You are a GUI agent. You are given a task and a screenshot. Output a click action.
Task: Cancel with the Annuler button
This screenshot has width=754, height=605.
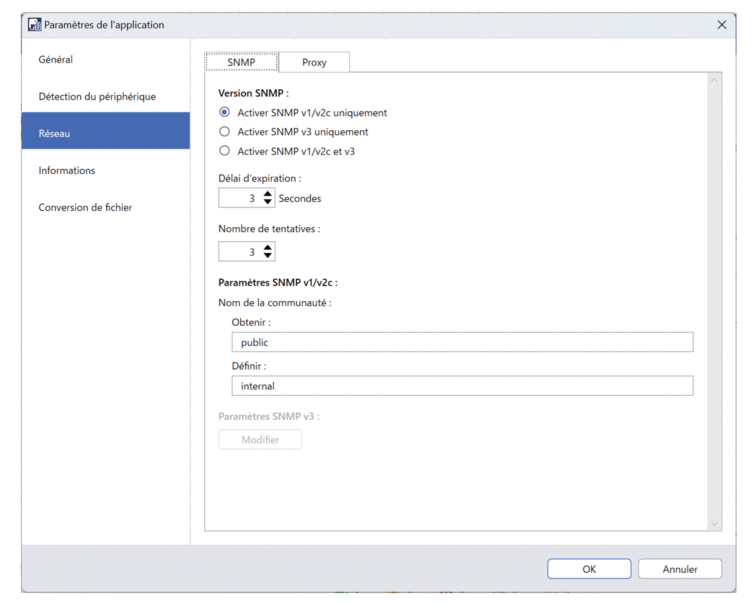pyautogui.click(x=680, y=569)
